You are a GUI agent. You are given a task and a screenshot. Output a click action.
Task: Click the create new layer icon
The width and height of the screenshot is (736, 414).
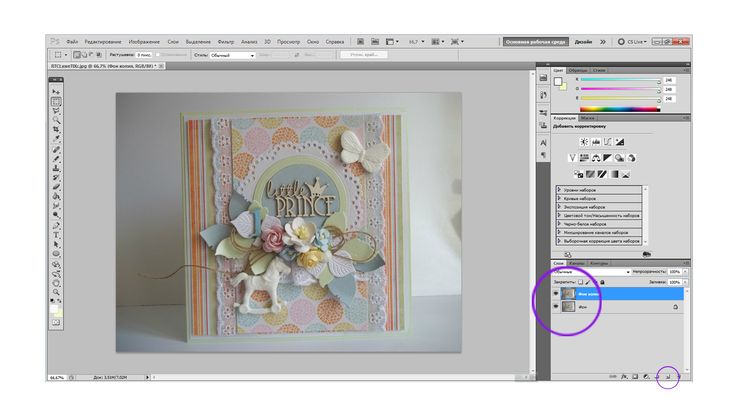point(670,376)
